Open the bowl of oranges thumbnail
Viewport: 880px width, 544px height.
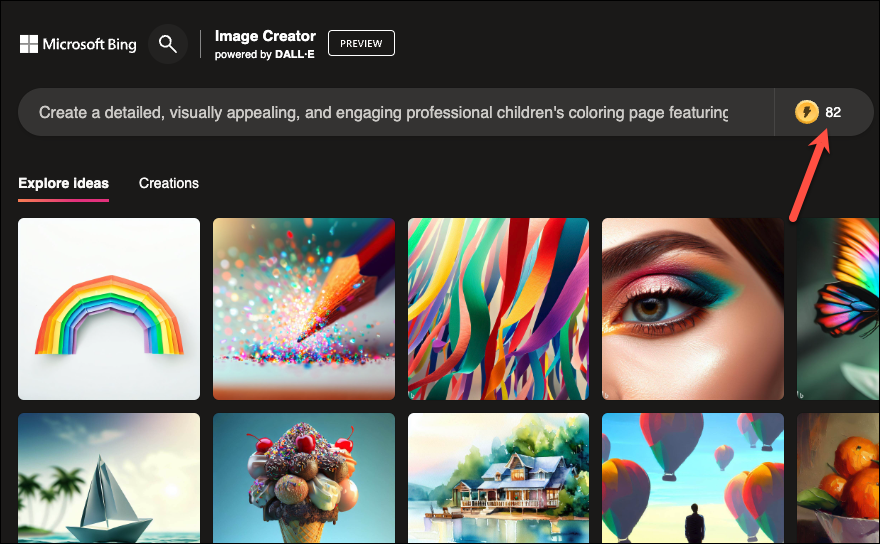tap(838, 478)
